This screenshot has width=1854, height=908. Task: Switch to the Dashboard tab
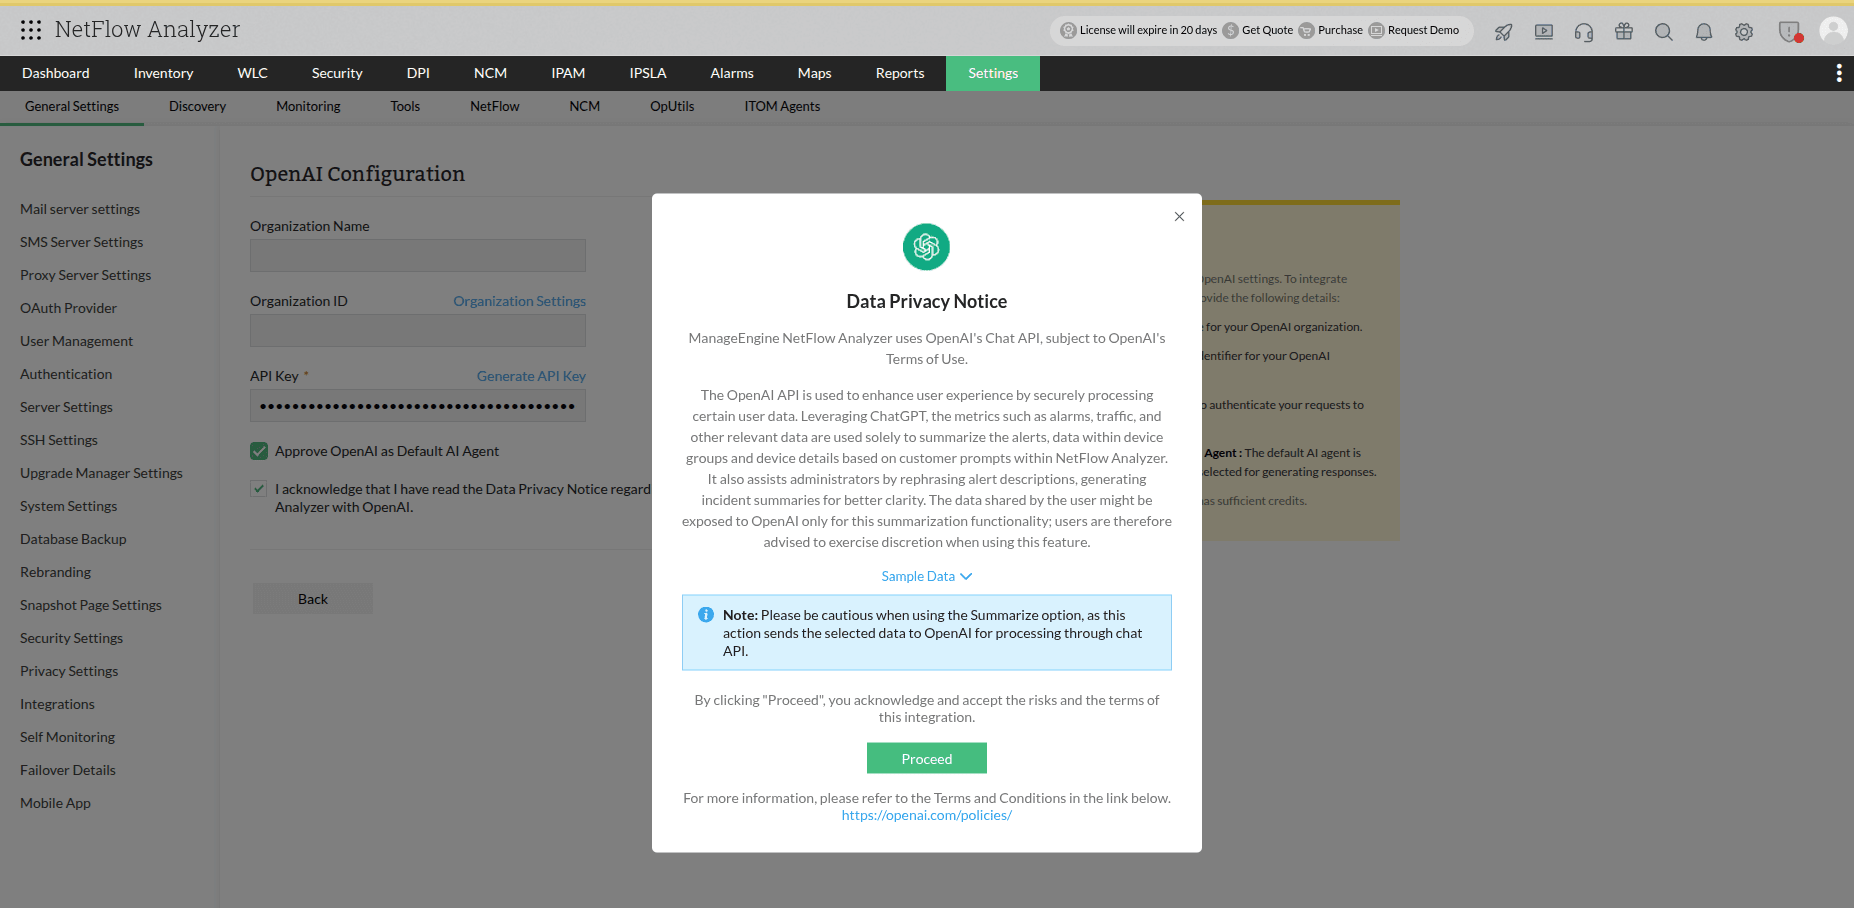[x=56, y=73]
